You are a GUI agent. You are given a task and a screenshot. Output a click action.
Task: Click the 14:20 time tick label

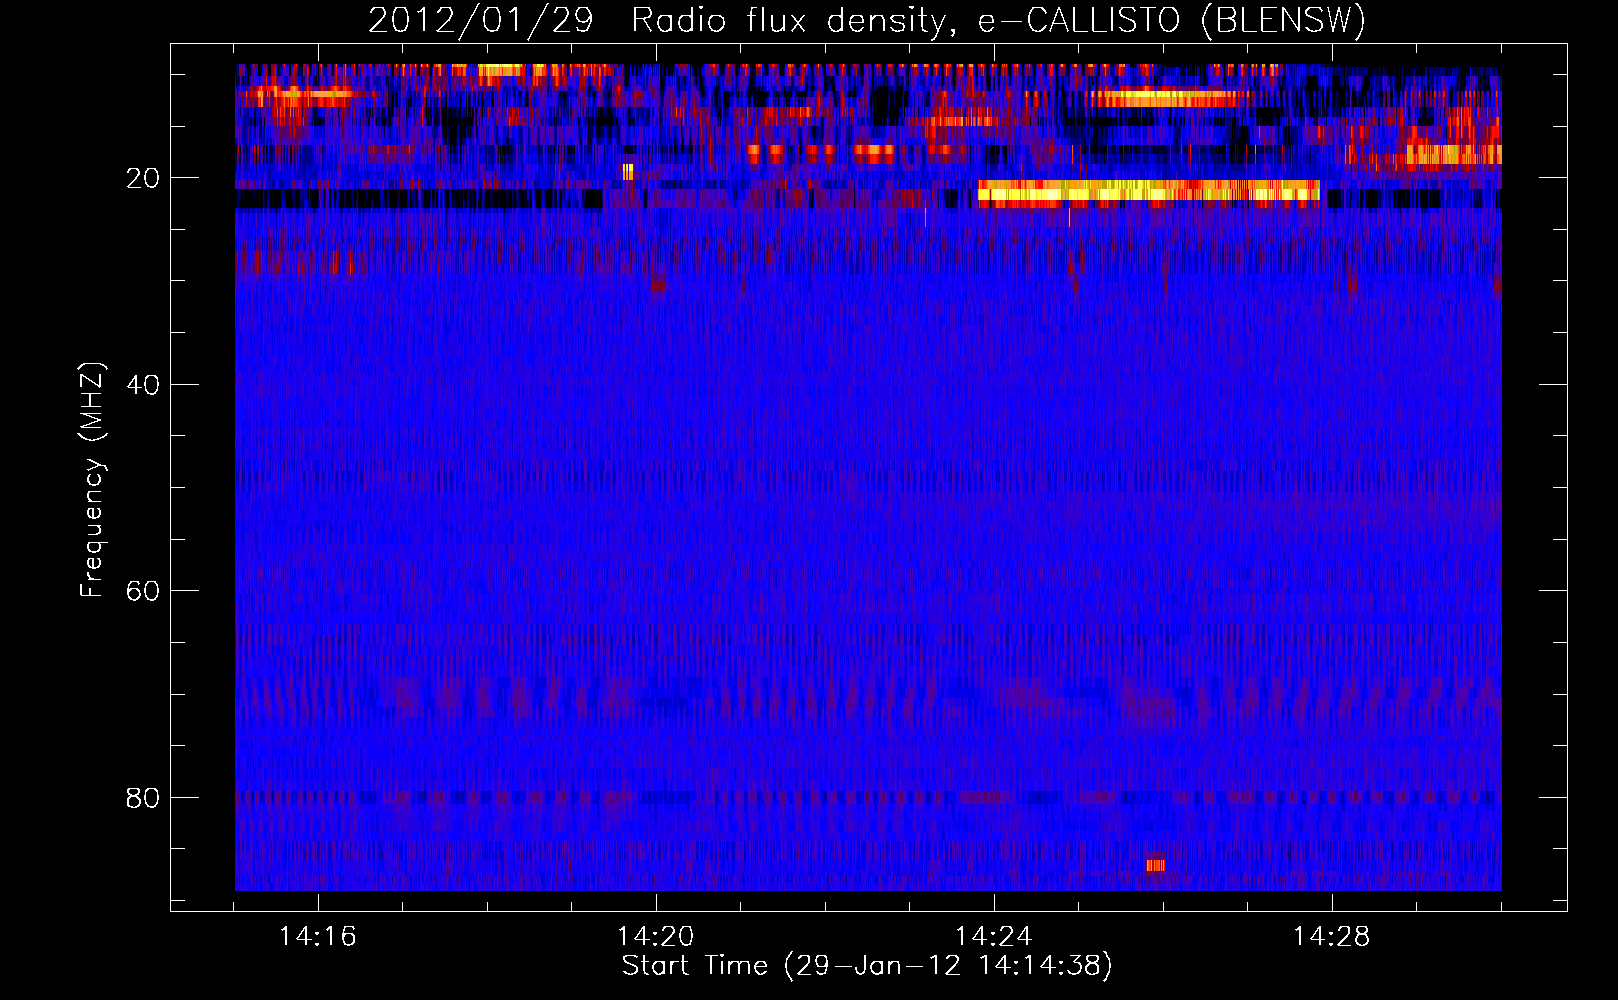pyautogui.click(x=655, y=937)
